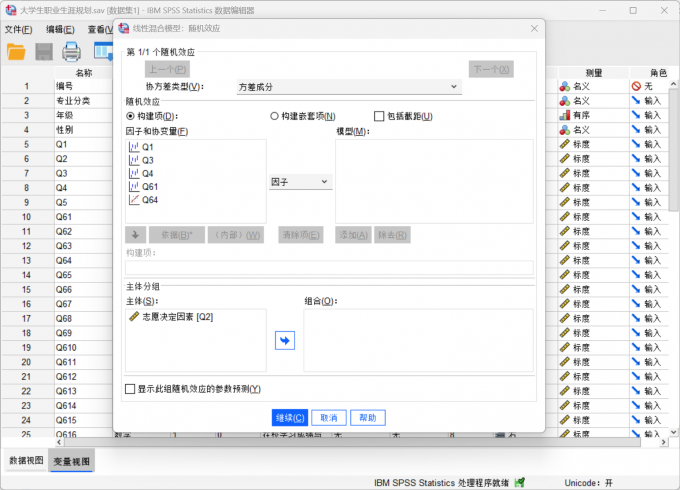The width and height of the screenshot is (680, 490).
Task: Click the down arrow button below factor list
Action: pyautogui.click(x=135, y=235)
